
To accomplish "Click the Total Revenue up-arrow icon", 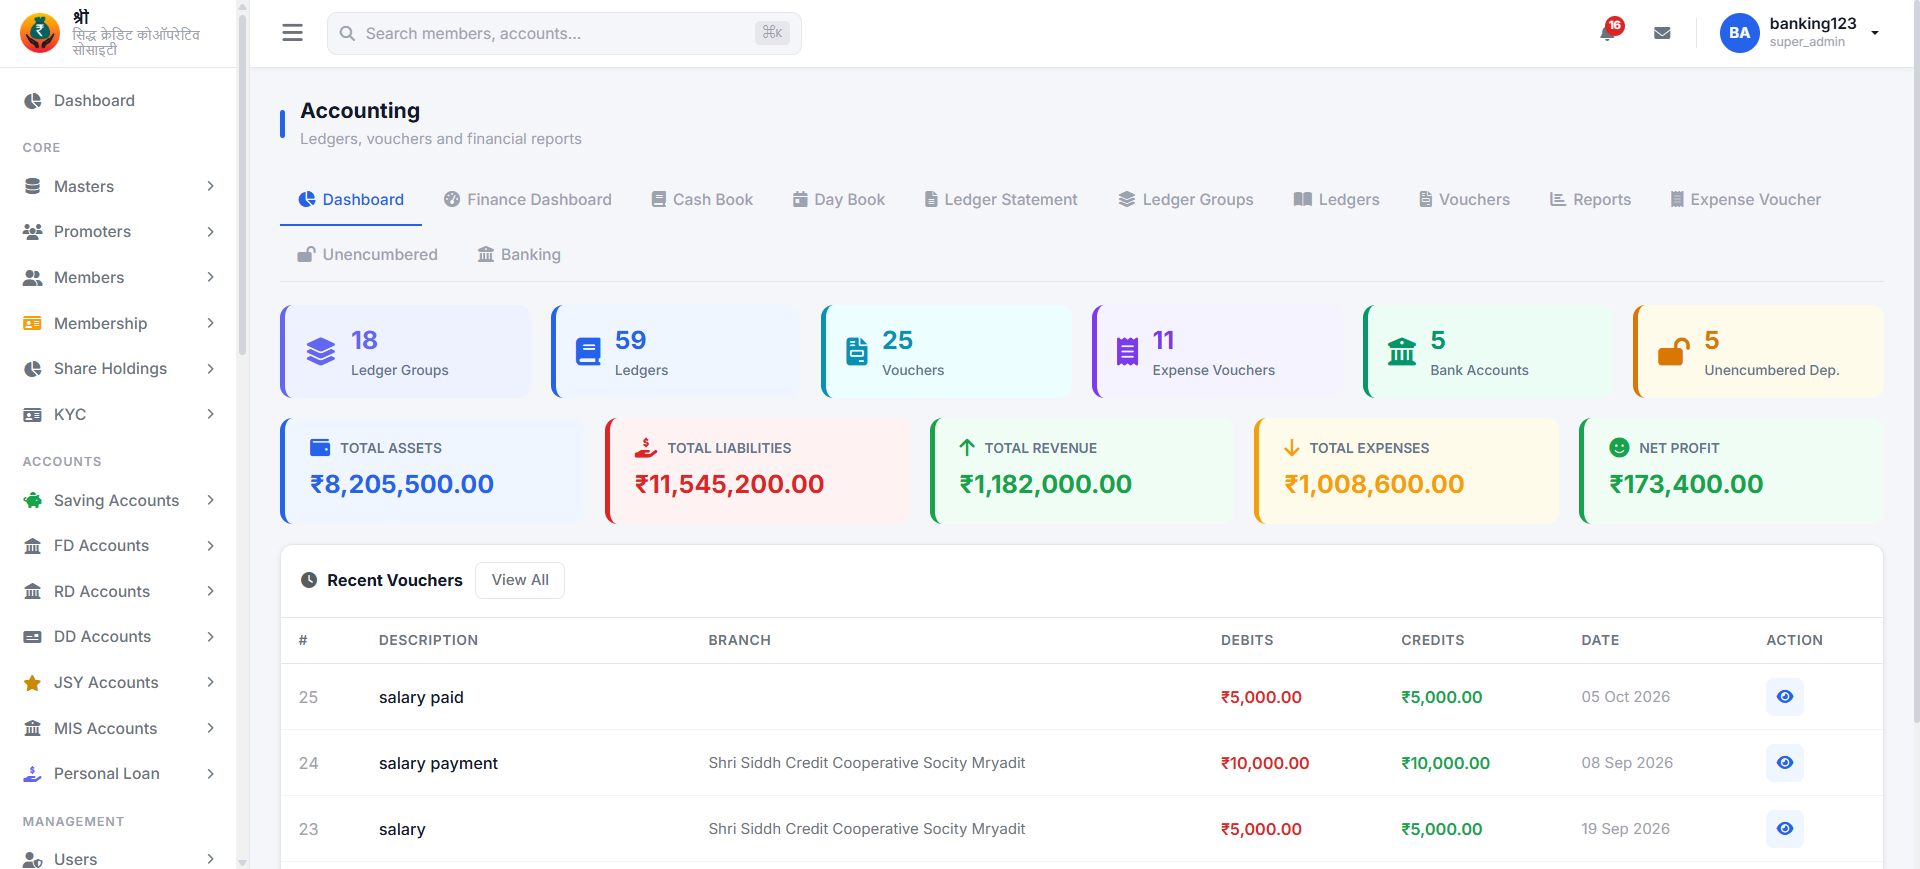I will click(x=967, y=447).
